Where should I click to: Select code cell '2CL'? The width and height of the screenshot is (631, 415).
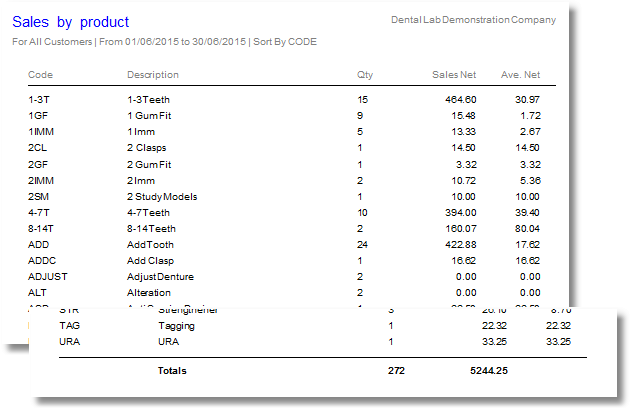[x=37, y=148]
